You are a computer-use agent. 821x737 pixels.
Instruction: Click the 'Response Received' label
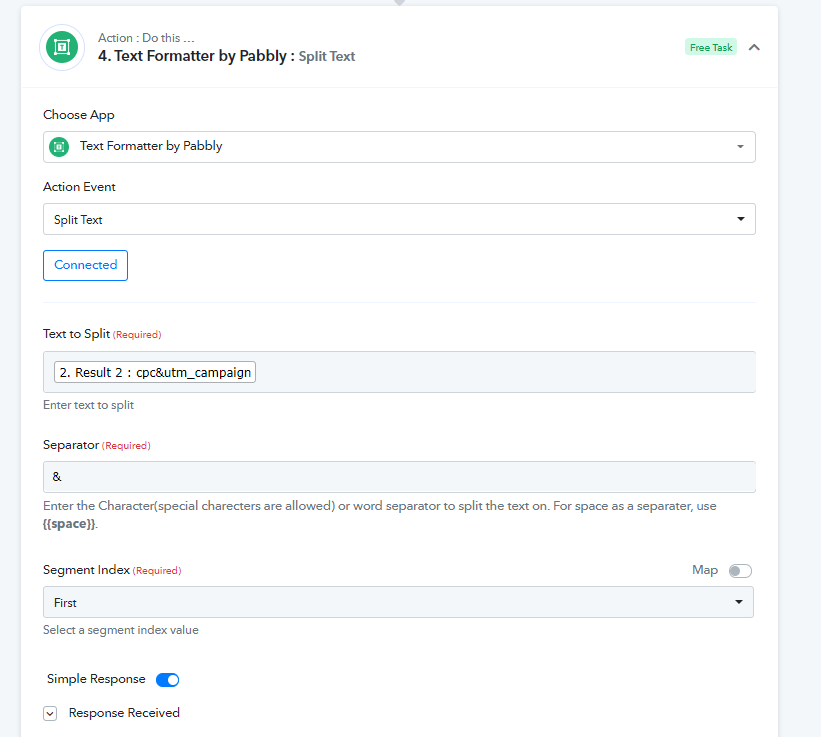pyautogui.click(x=124, y=713)
